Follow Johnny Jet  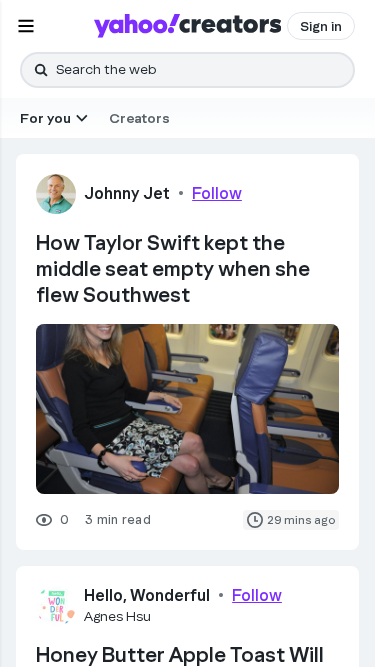[x=217, y=193]
